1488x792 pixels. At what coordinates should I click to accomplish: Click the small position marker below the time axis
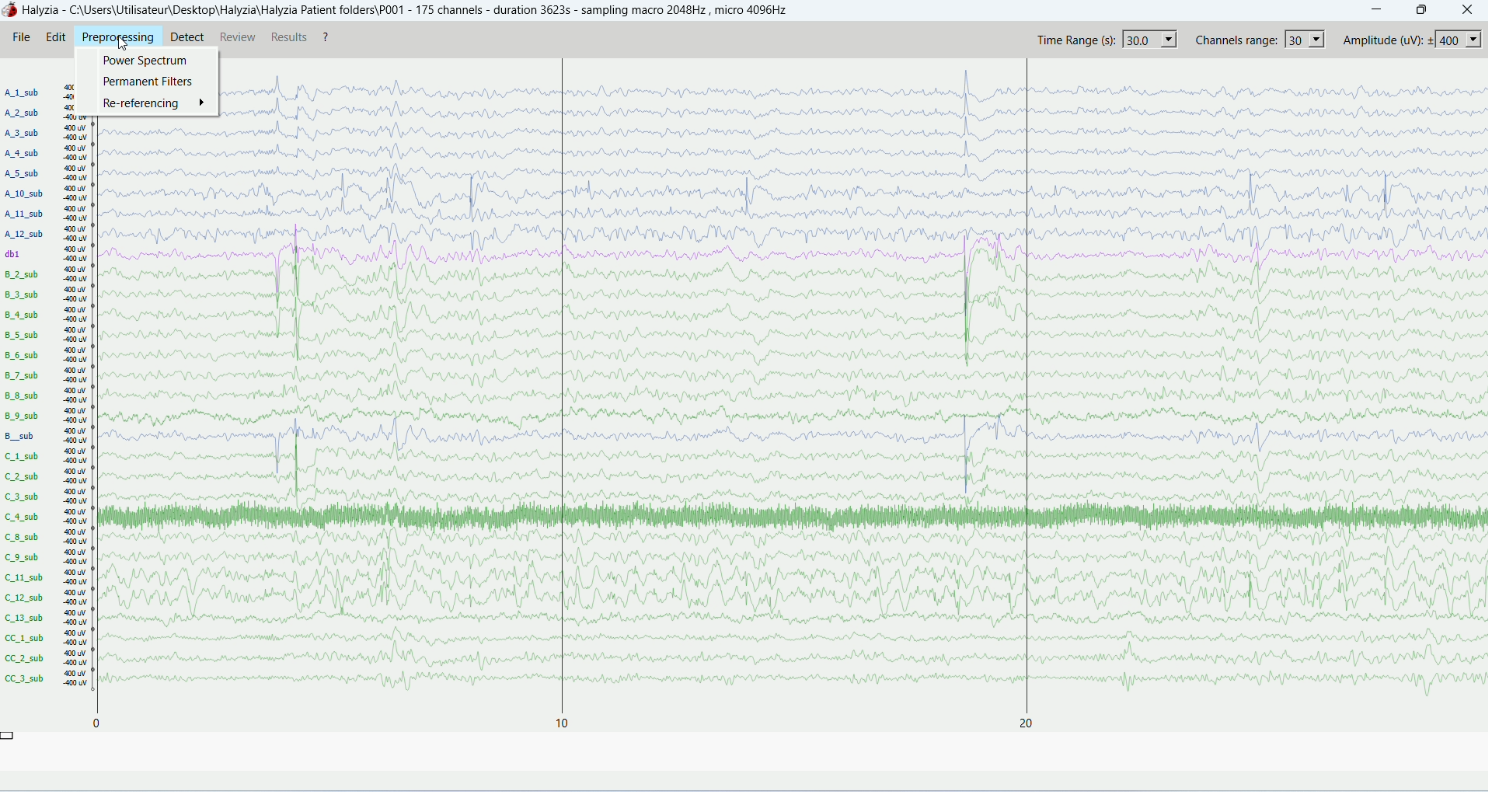coord(7,737)
